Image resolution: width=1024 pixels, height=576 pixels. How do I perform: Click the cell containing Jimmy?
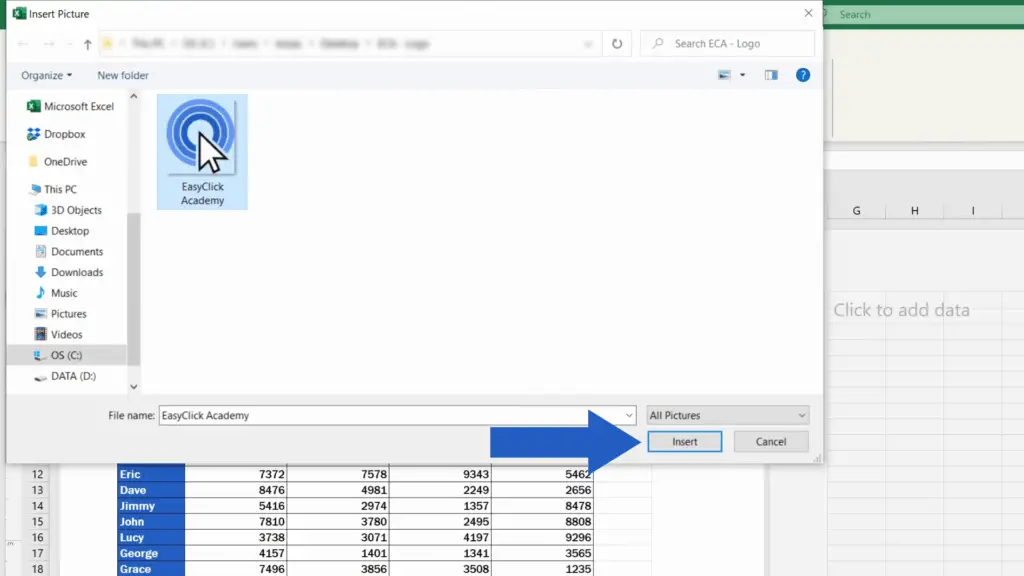click(x=151, y=506)
